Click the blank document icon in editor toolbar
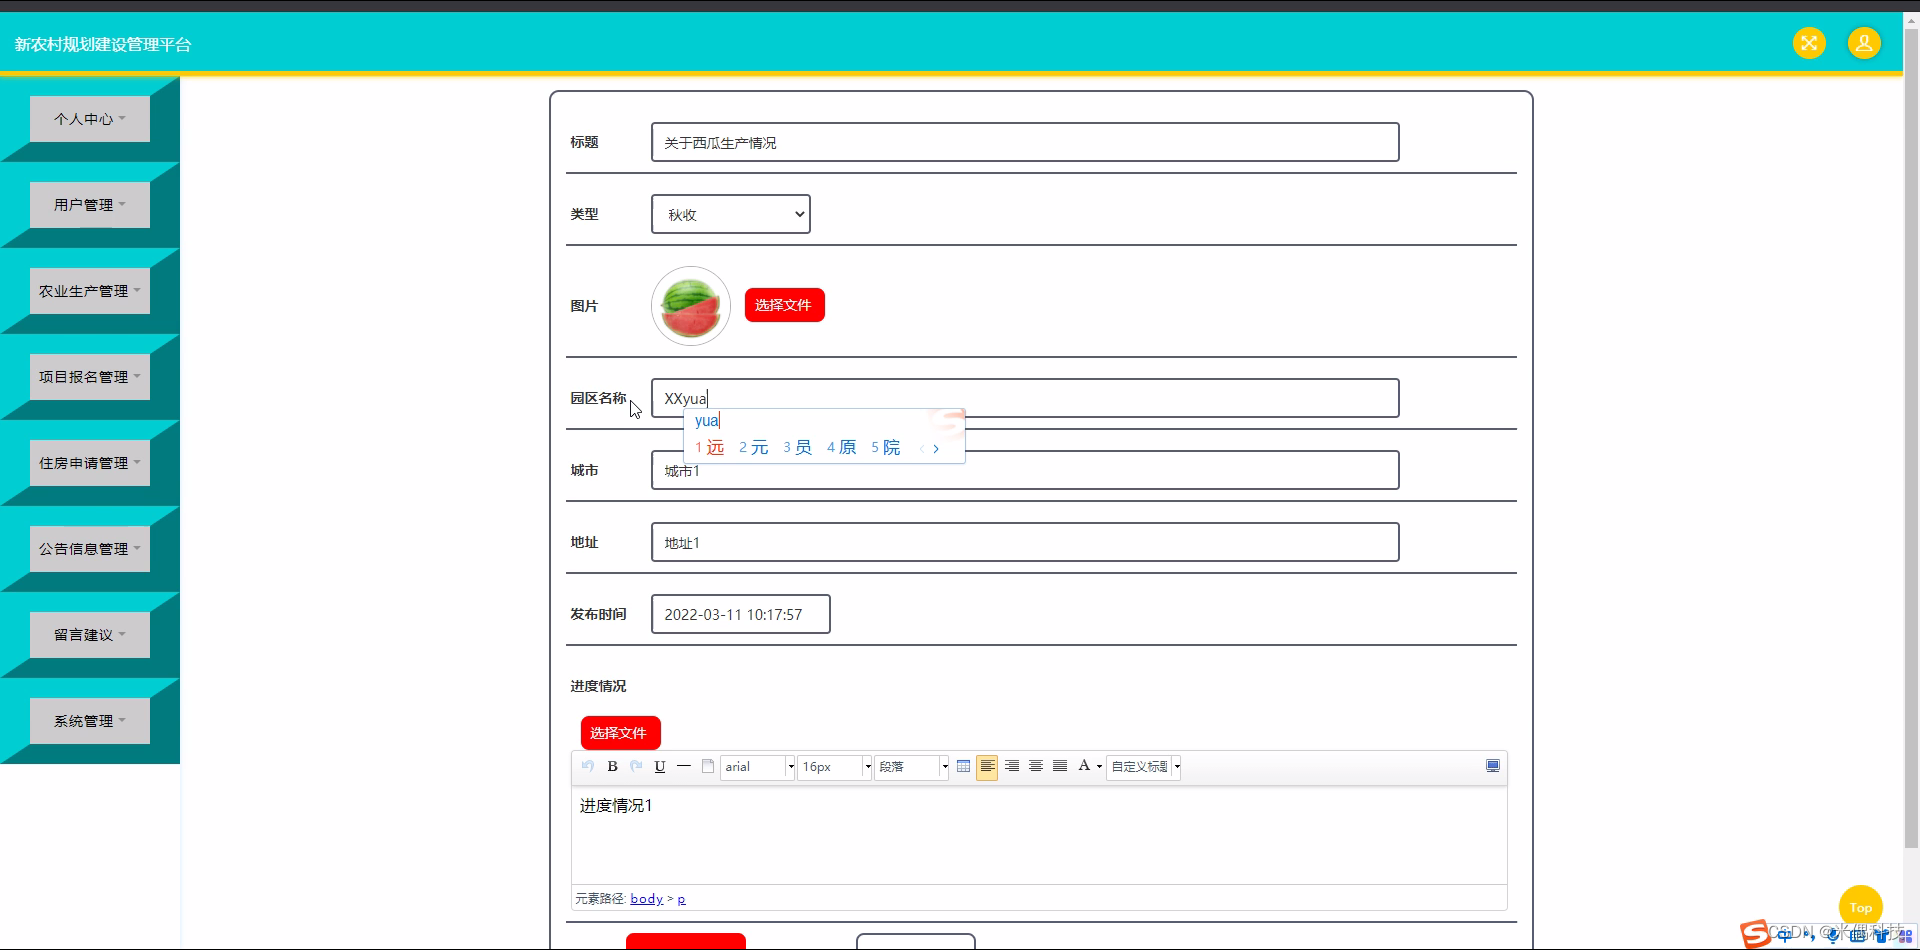The image size is (1920, 950). [708, 766]
